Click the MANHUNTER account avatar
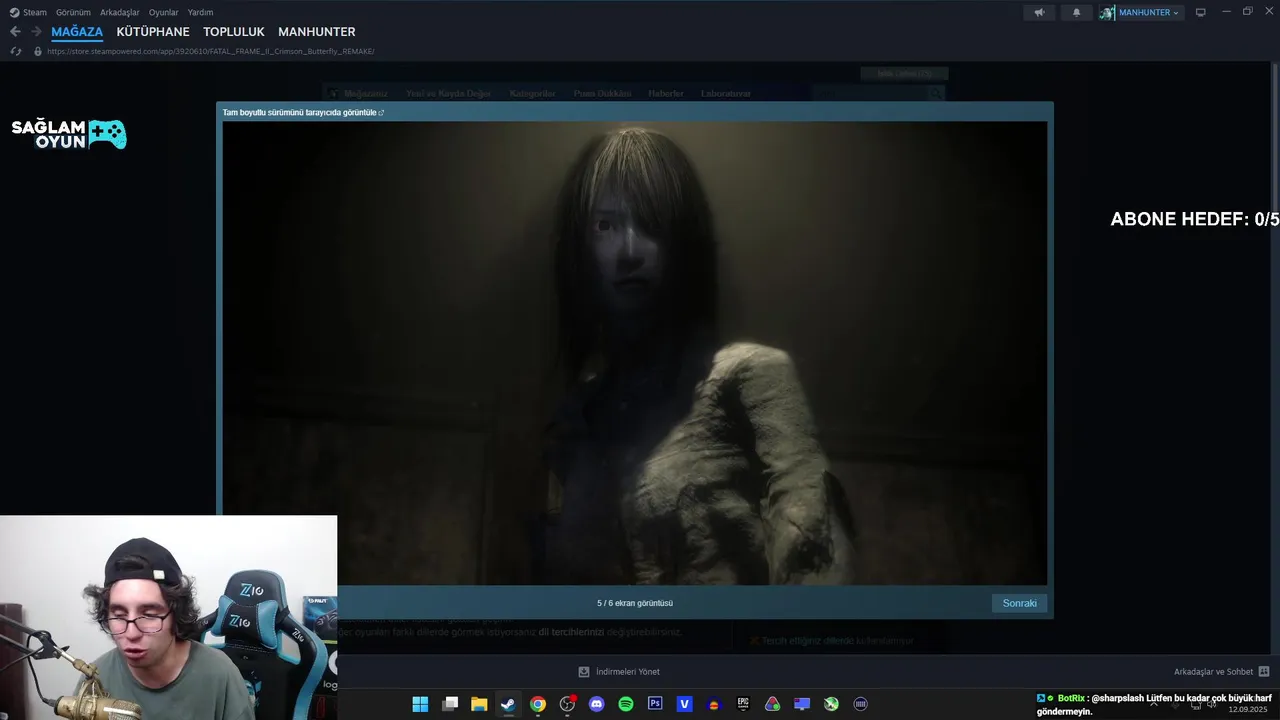Screen dimensions: 1280x720 1107,12
